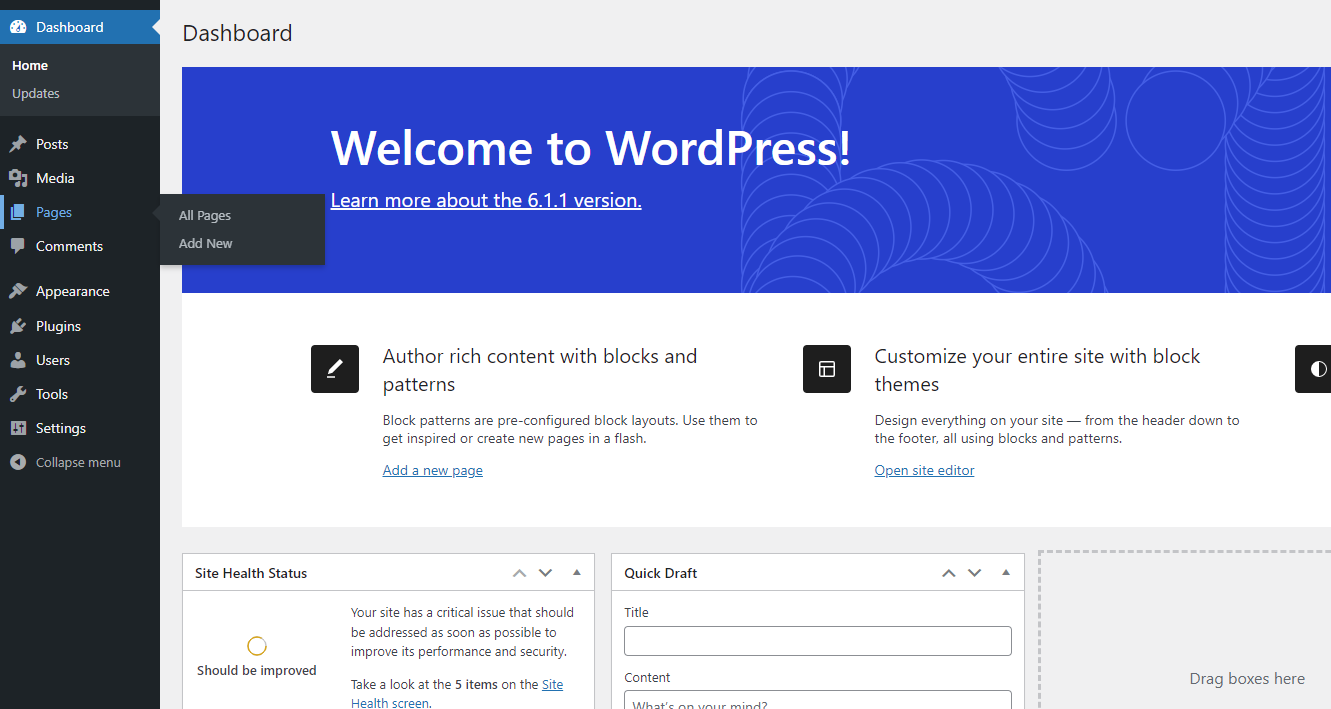The height and width of the screenshot is (709, 1331).
Task: Toggle Site Health Status panel collapse triangle
Action: tap(577, 573)
